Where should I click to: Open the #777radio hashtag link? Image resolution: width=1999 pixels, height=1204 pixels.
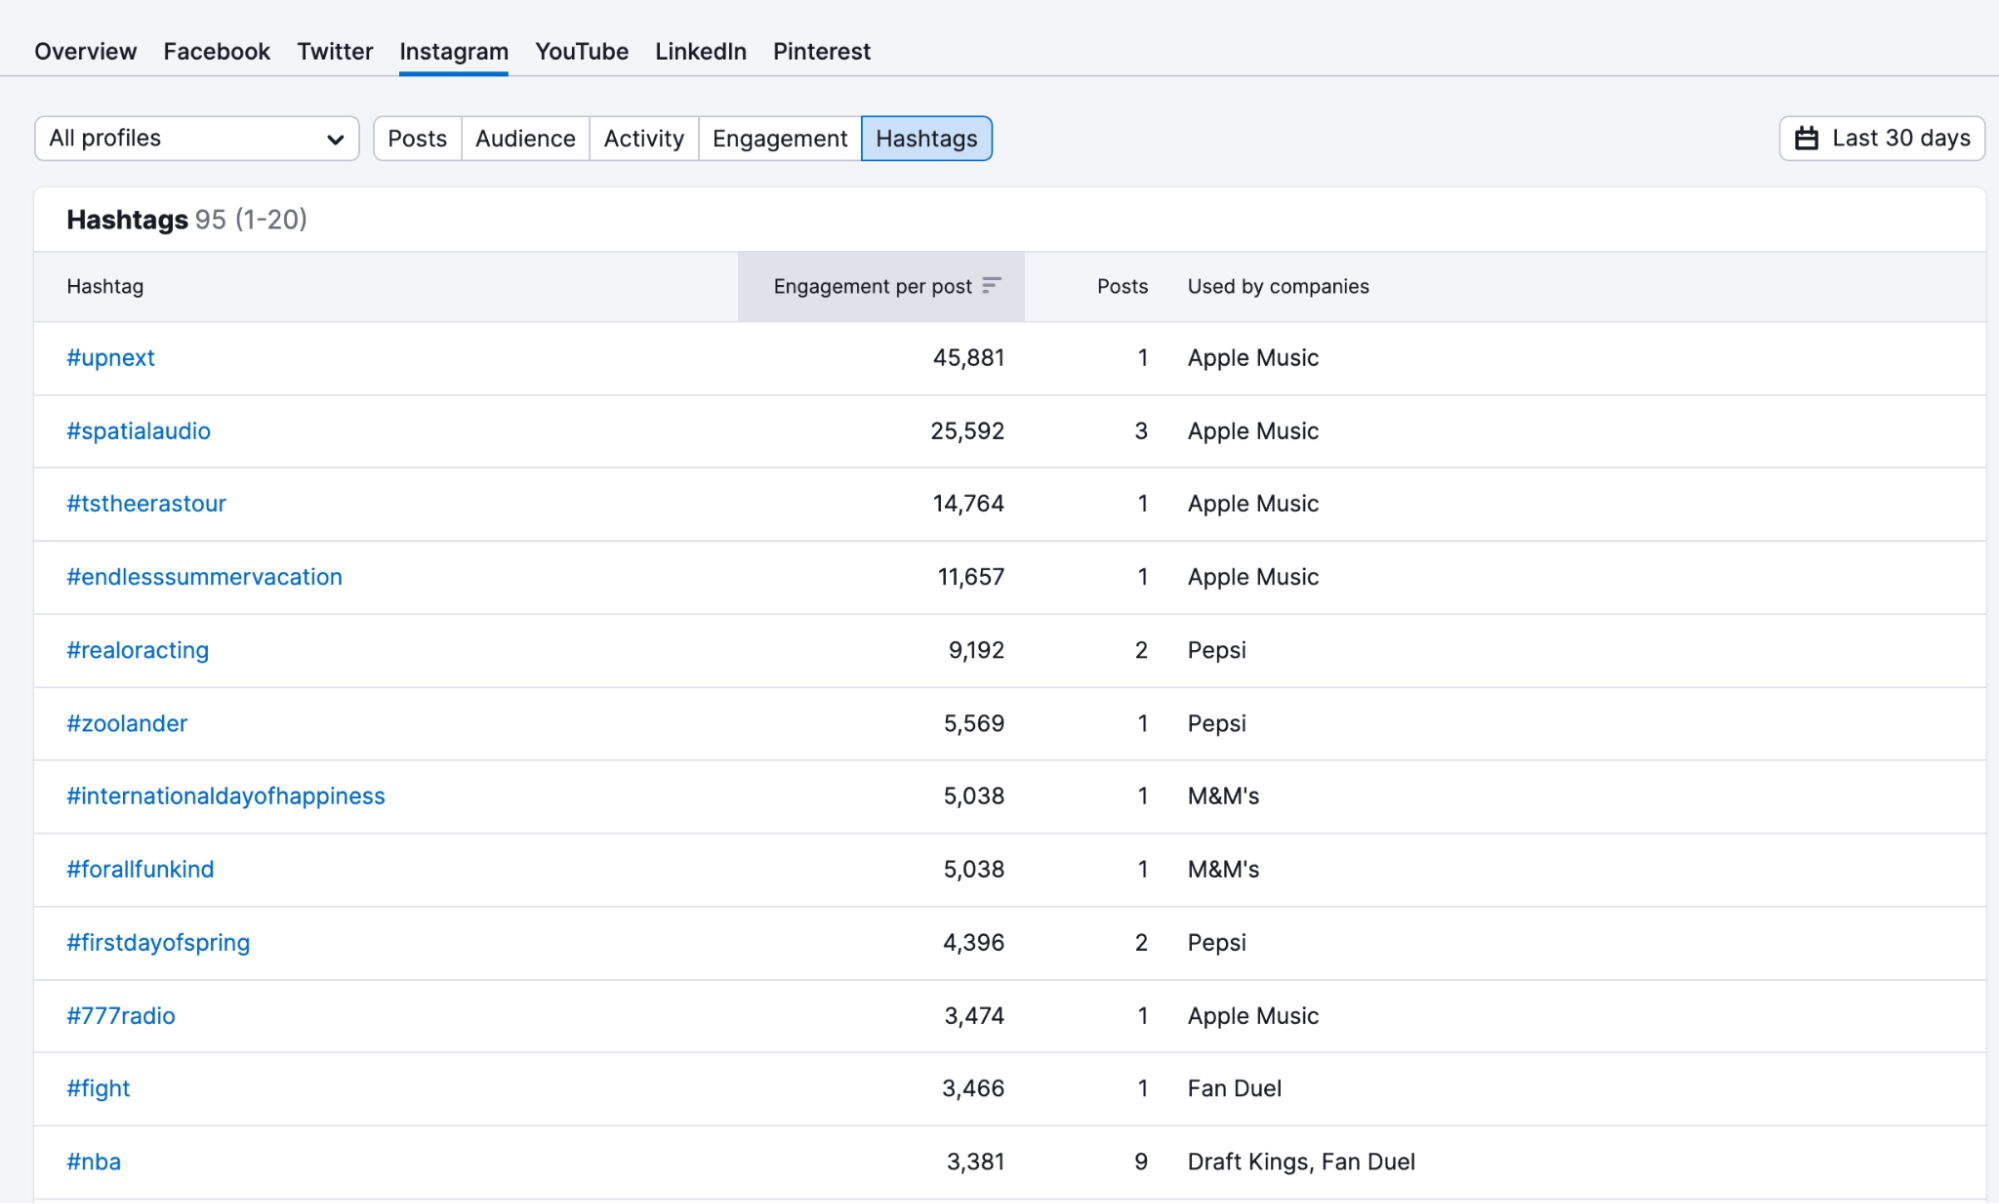tap(120, 1016)
